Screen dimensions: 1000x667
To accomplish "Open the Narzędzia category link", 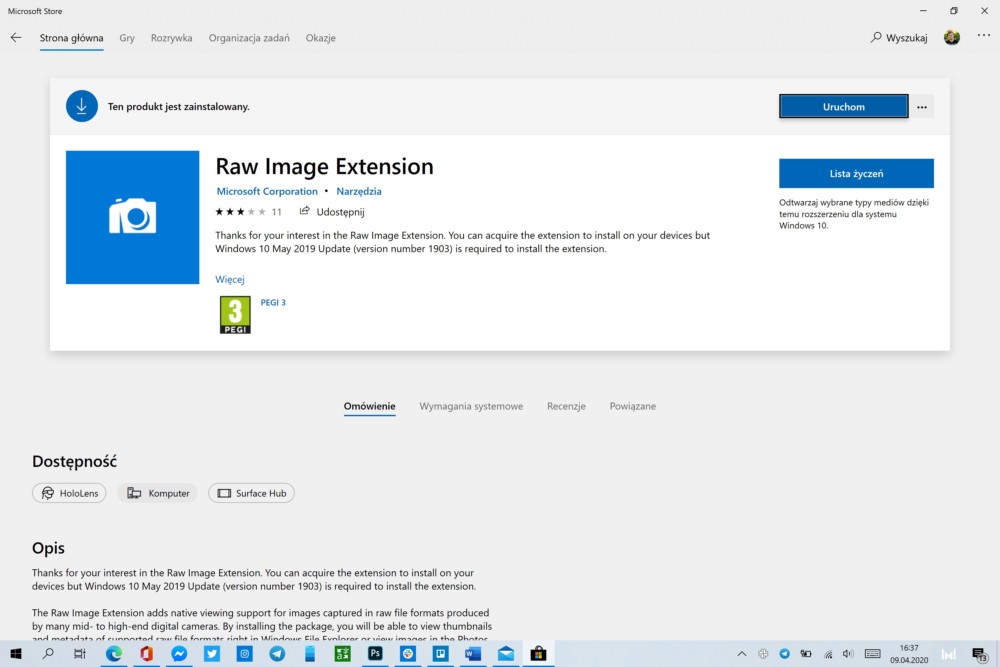I will [x=358, y=191].
